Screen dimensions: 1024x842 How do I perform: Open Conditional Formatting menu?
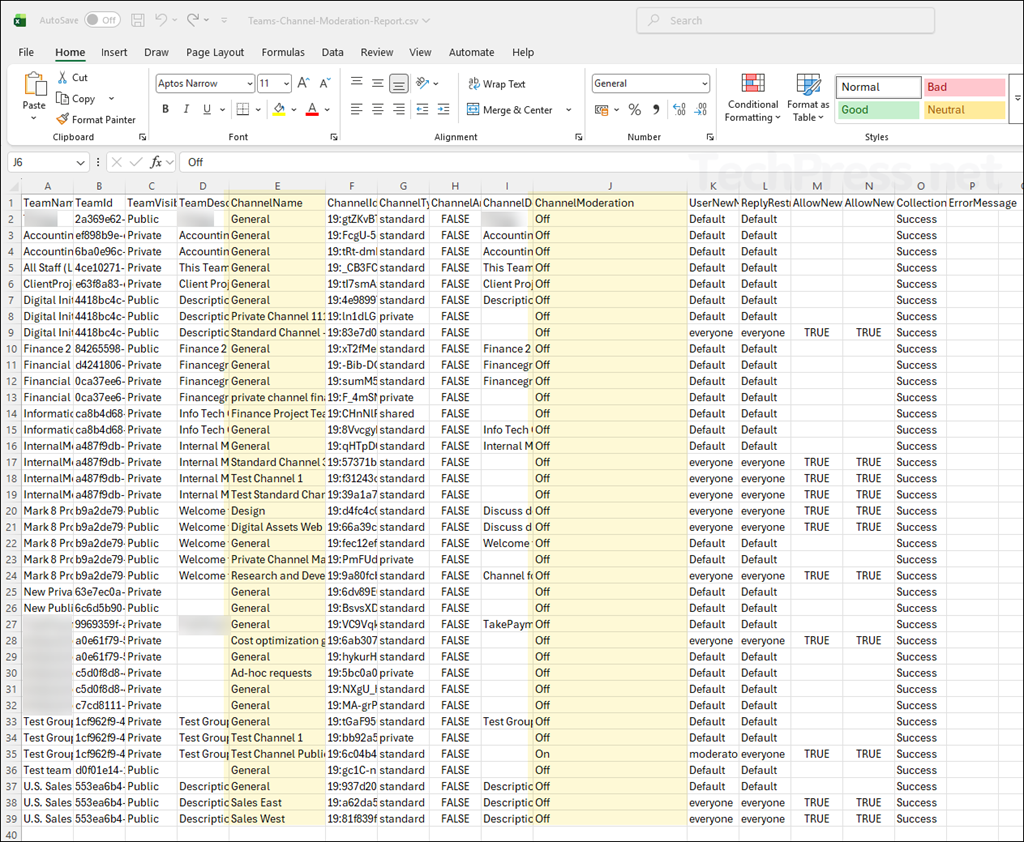pyautogui.click(x=752, y=98)
